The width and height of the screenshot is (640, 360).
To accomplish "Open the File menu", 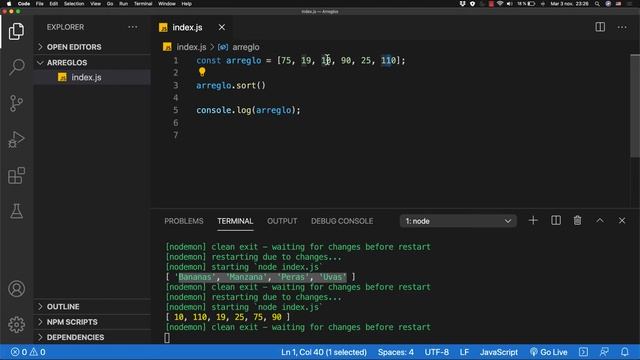I will [x=40, y=4].
